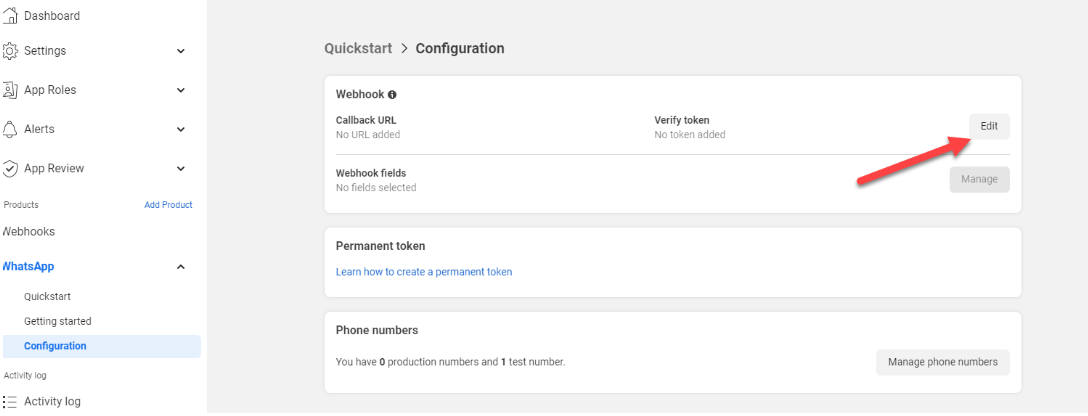This screenshot has width=1088, height=416.
Task: Click the Edit webhook button
Action: tap(989, 126)
